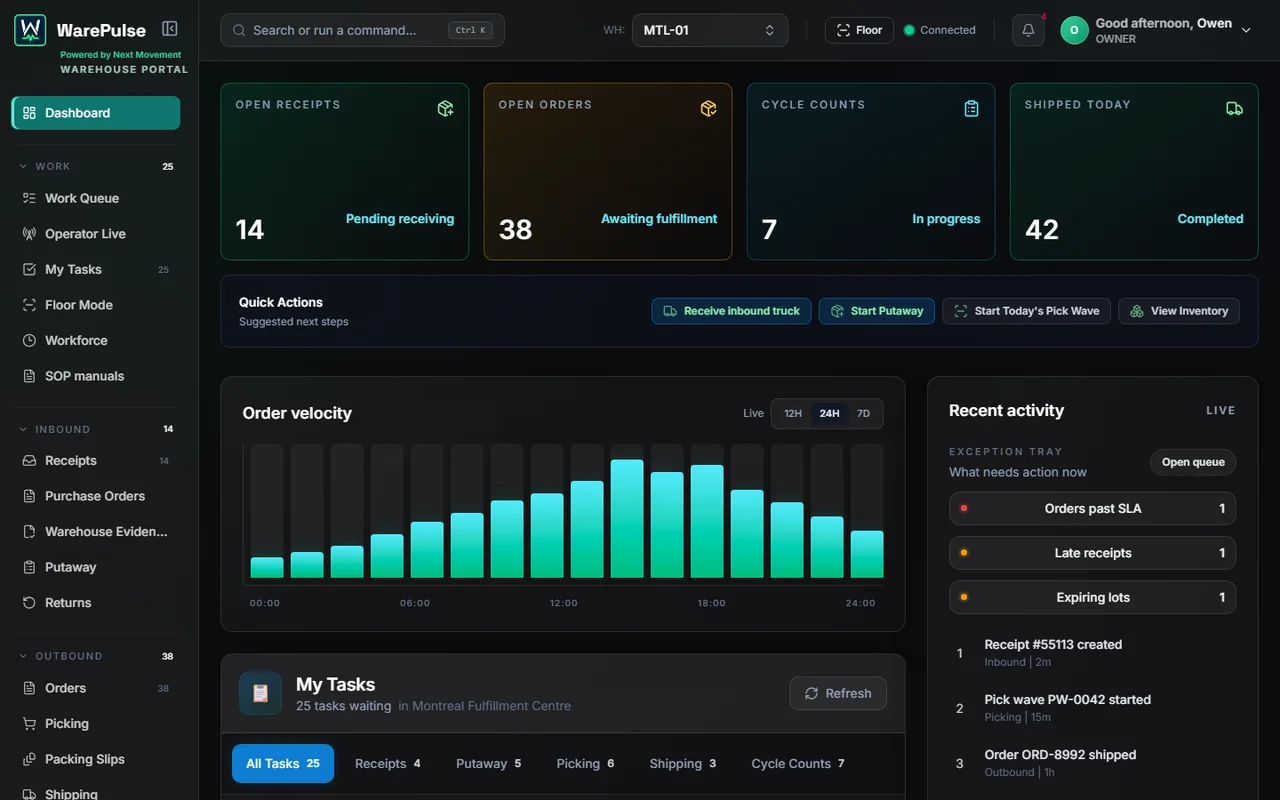
Task: Open SOP manuals
Action: pos(96,376)
